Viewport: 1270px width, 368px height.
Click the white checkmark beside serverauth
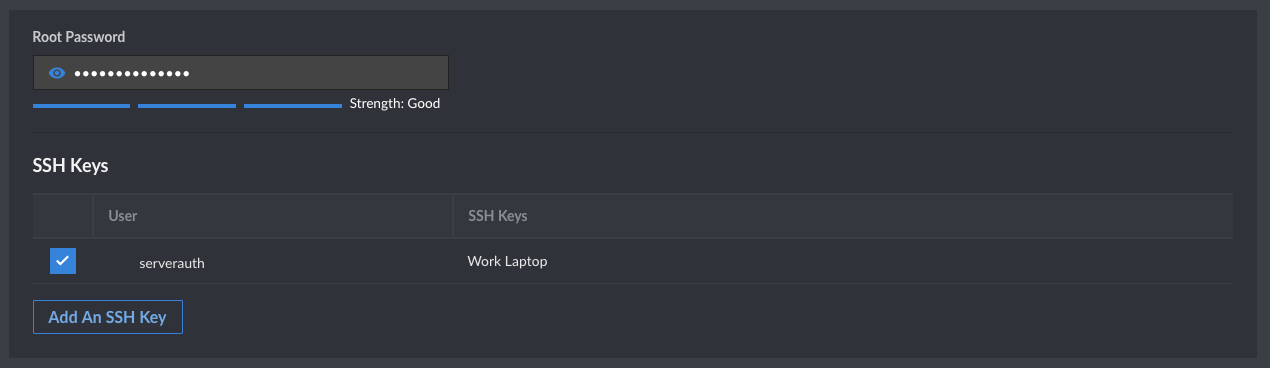tap(63, 261)
